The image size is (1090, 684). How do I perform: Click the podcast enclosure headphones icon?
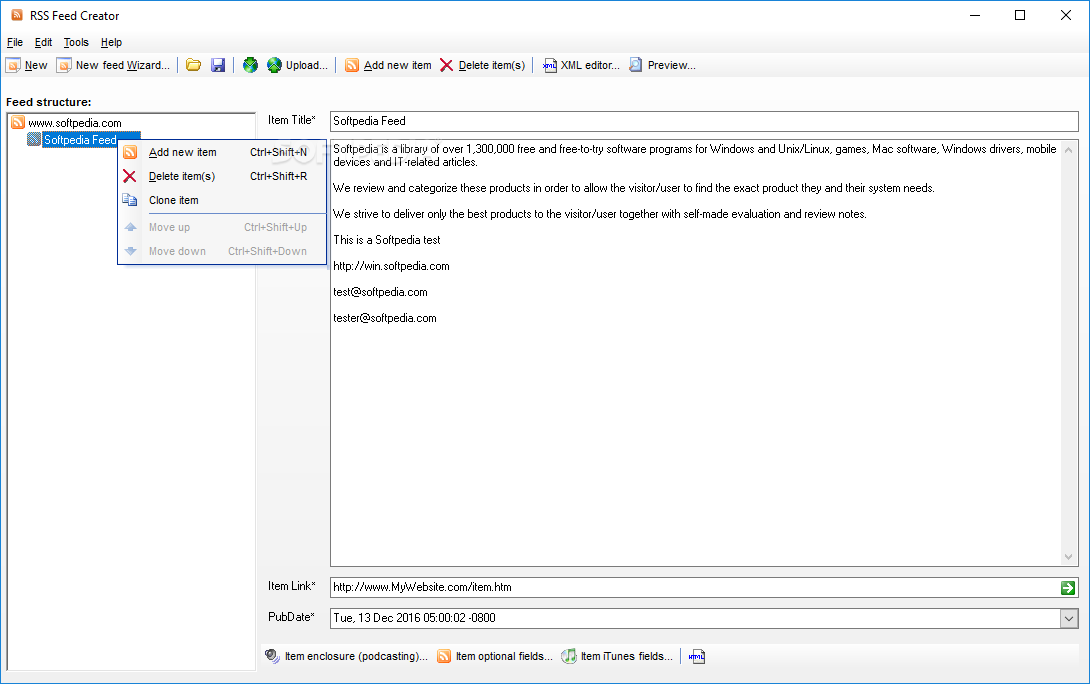tap(272, 656)
